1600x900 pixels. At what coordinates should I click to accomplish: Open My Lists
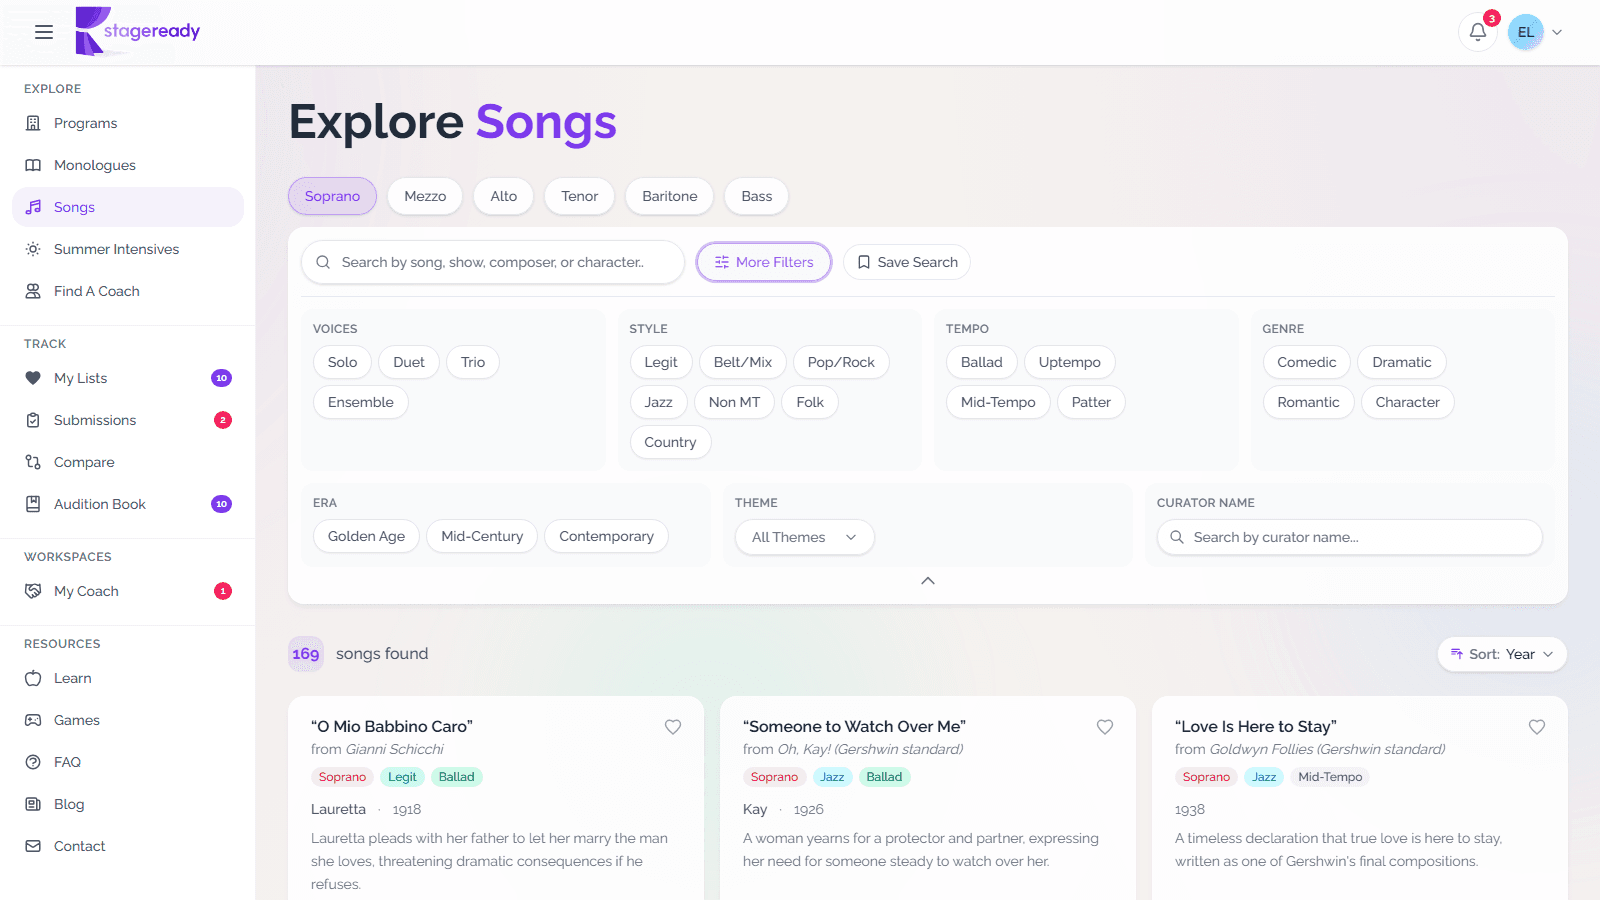[128, 378]
